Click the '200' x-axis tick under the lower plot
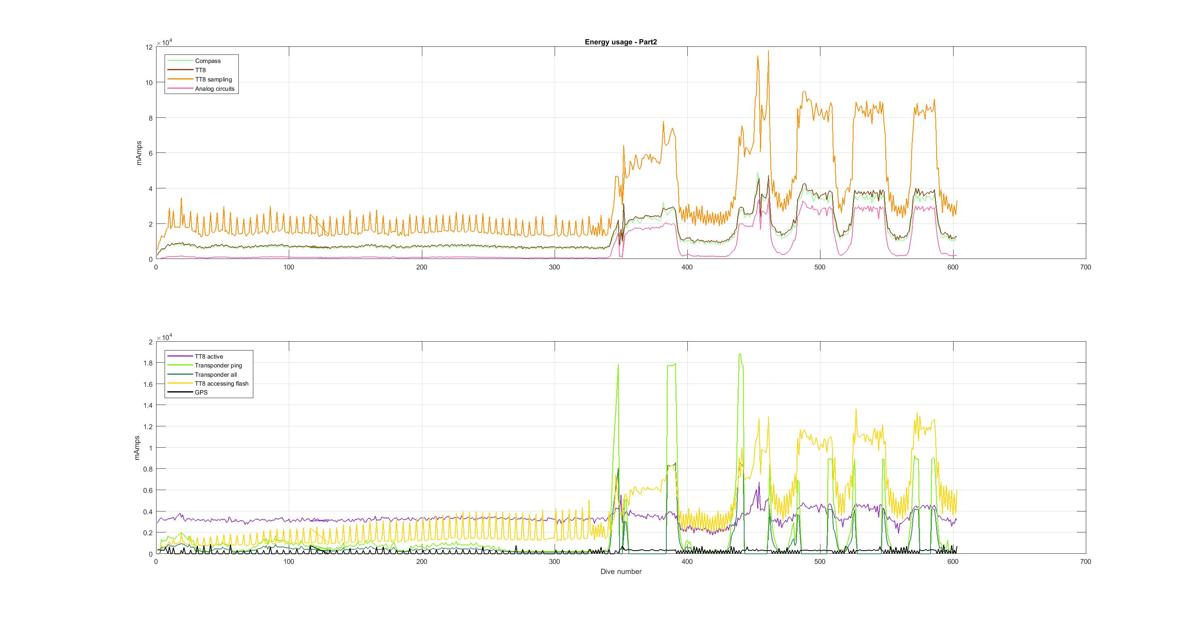The image size is (1200, 622). (x=422, y=562)
